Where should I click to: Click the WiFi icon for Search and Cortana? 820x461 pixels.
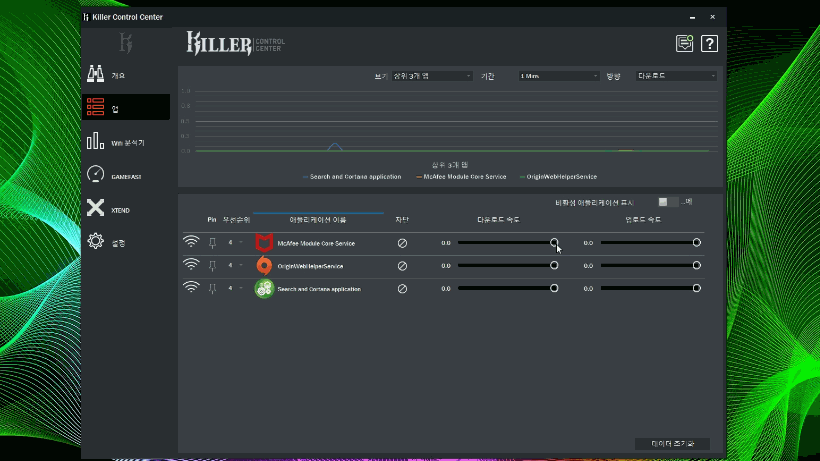coord(191,287)
